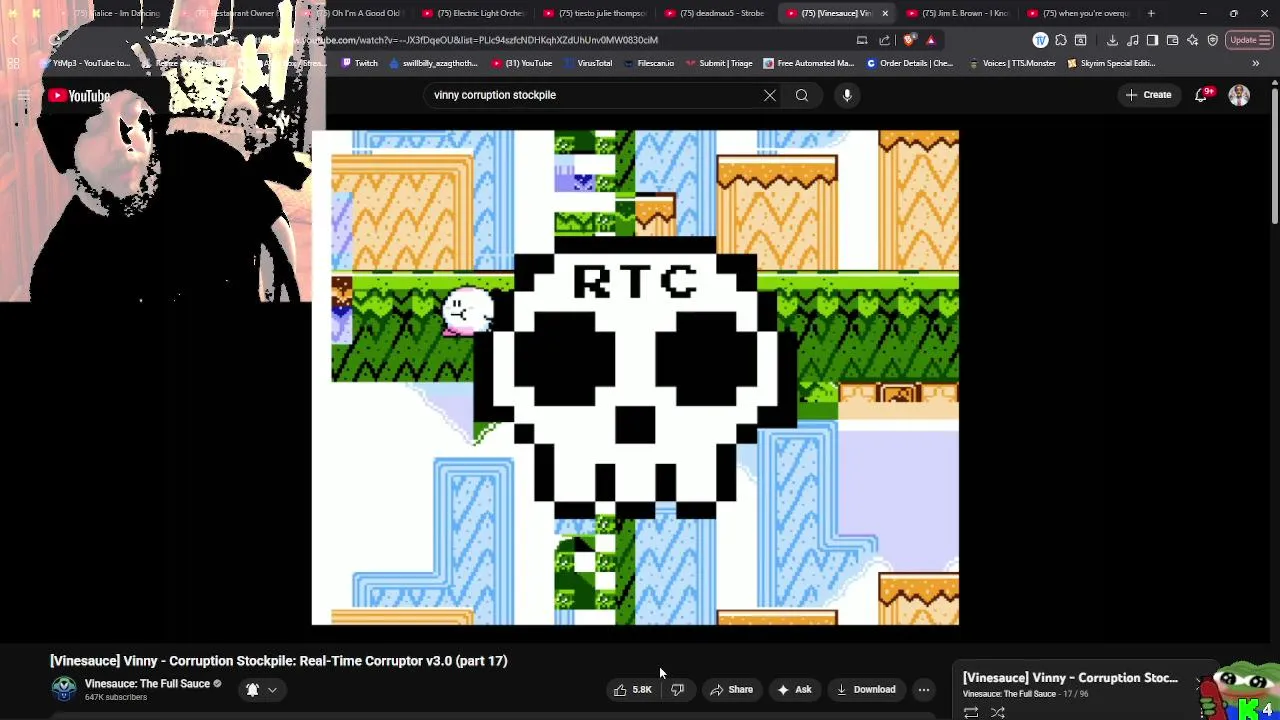Click the magnifier search button

point(802,95)
